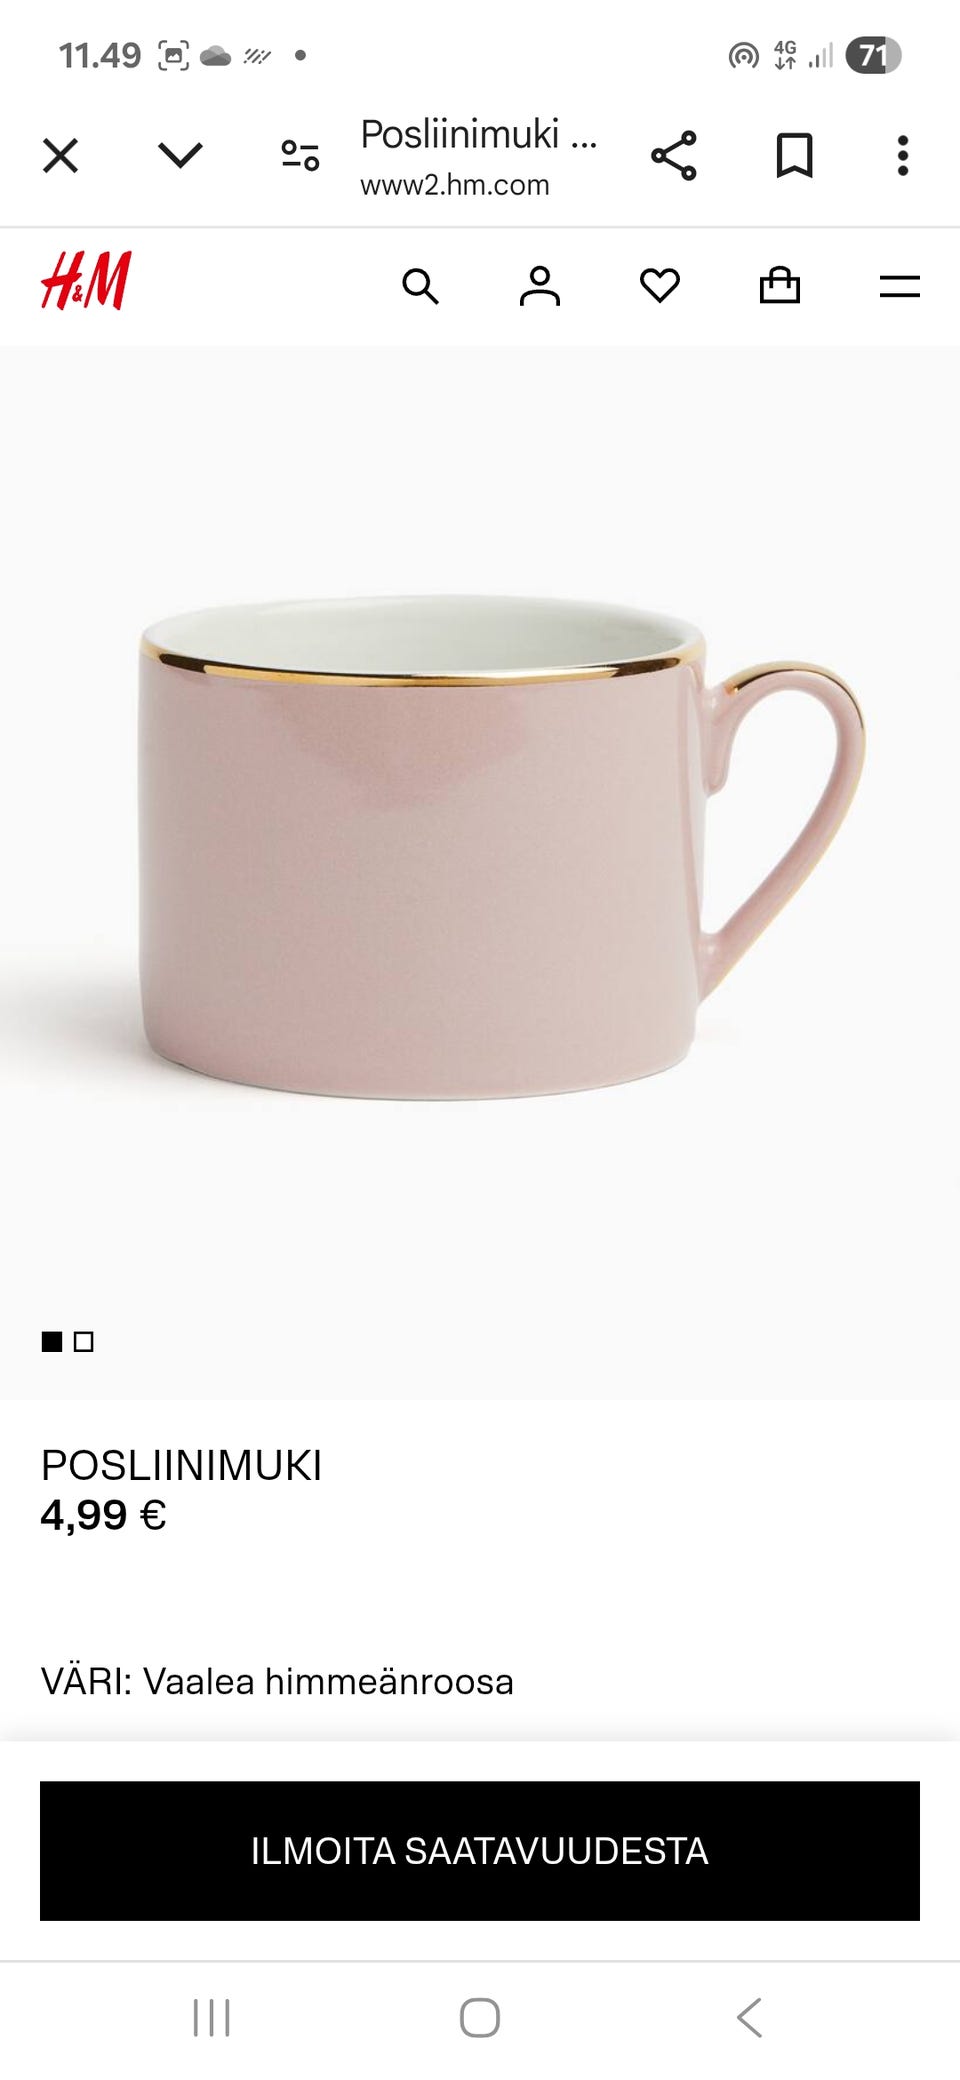Screen dimensions: 960x2080
Task: Bookmark this page
Action: pos(795,156)
